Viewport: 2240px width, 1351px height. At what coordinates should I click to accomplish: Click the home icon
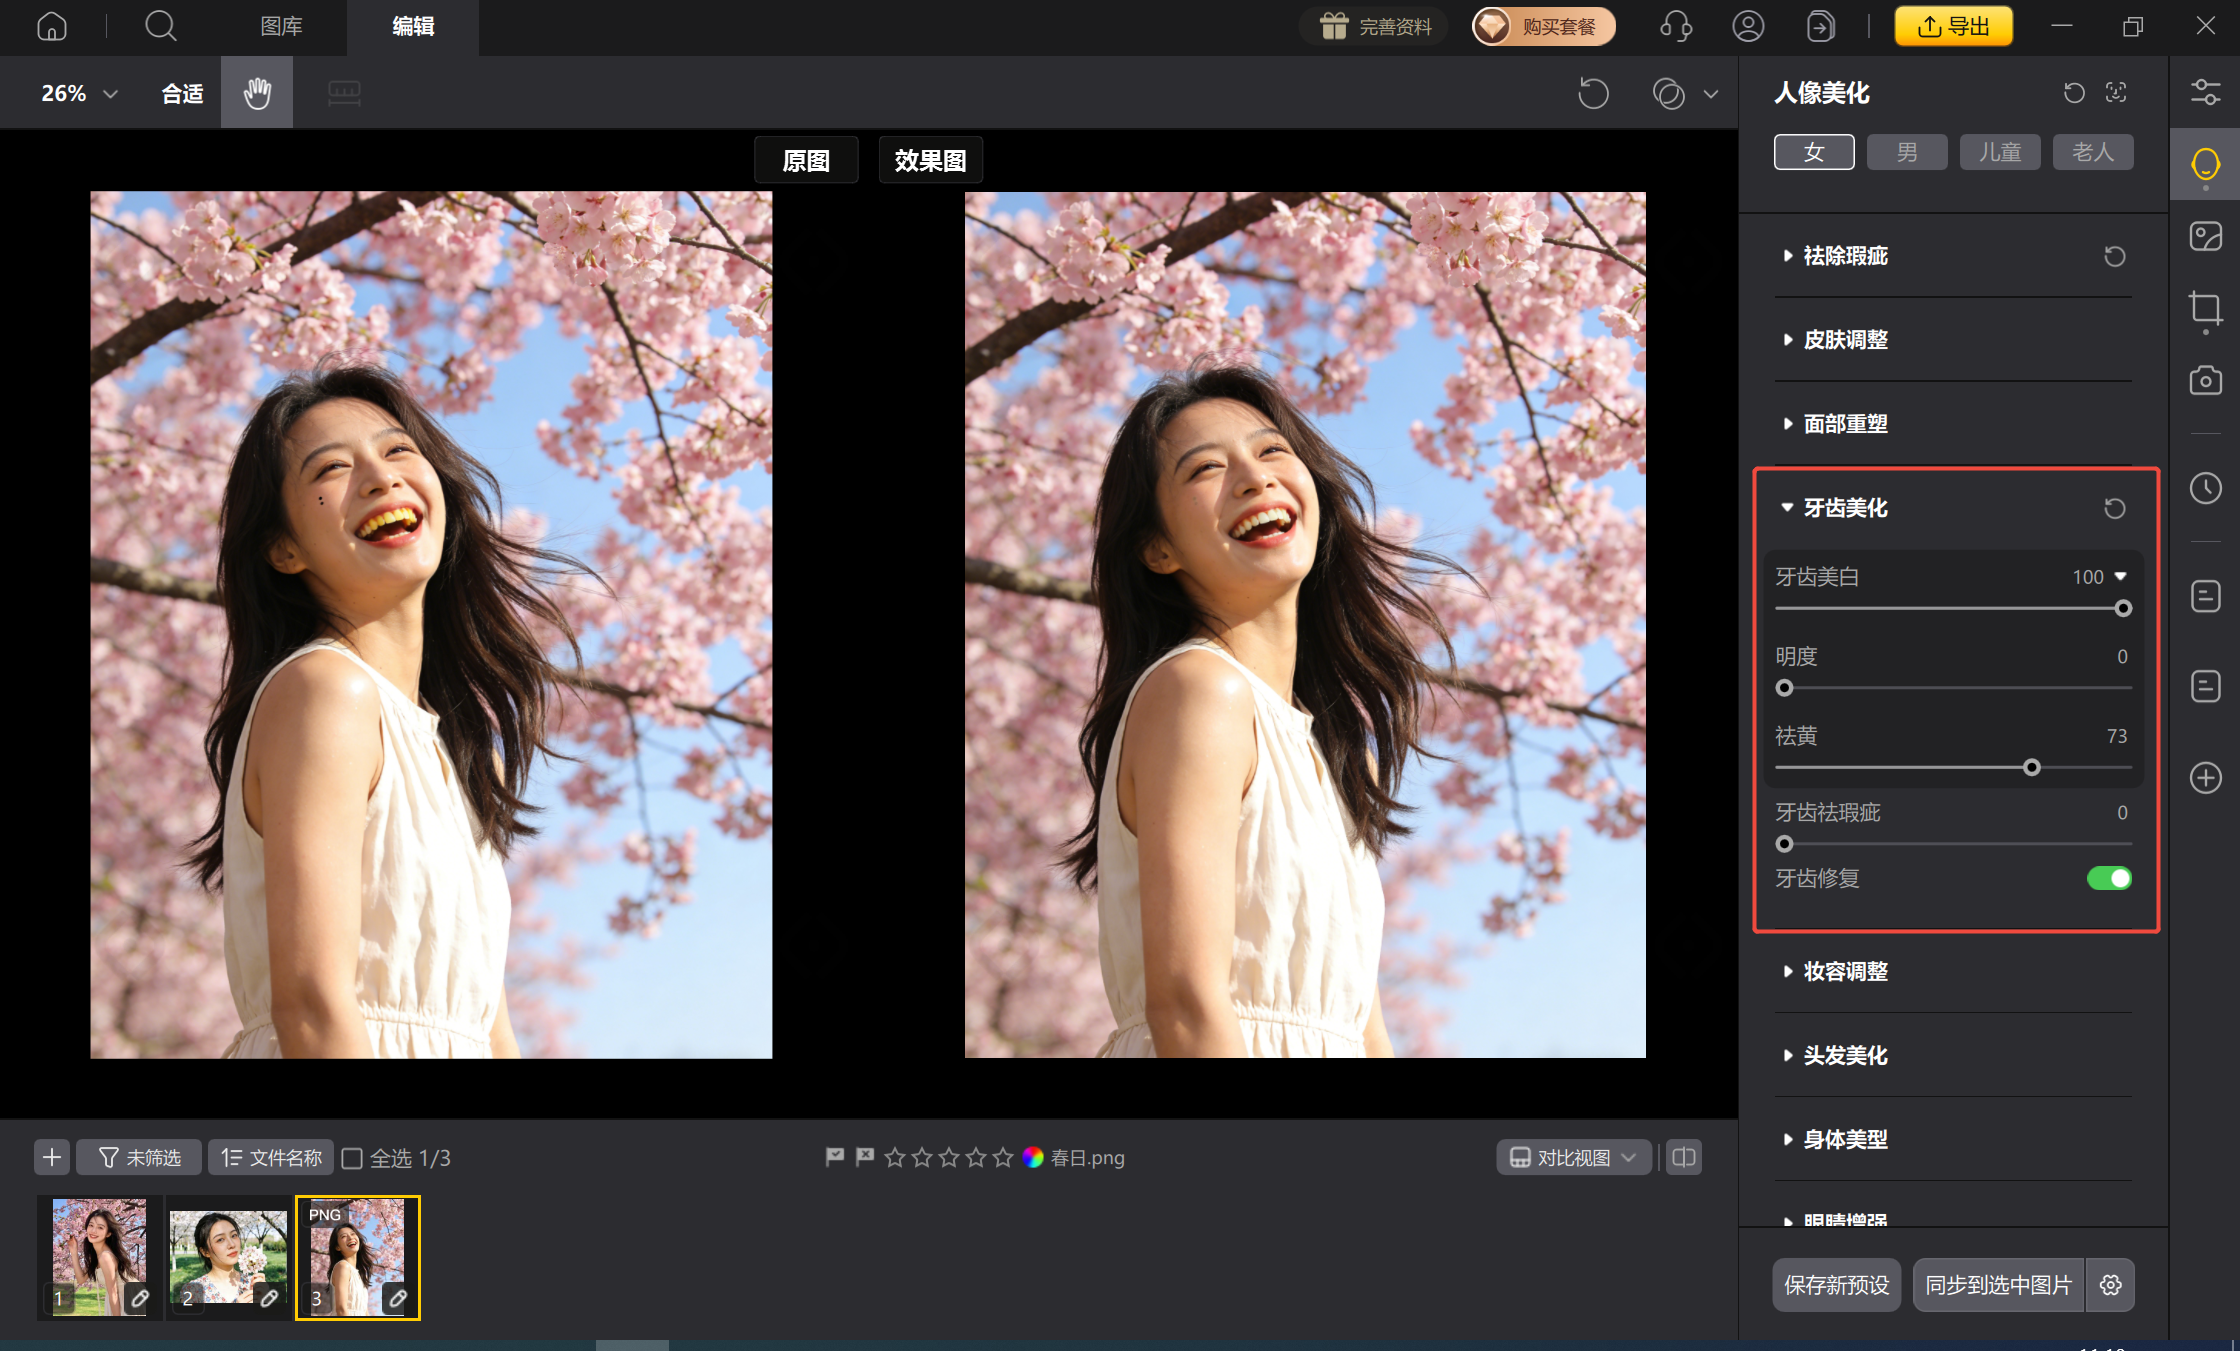(52, 26)
